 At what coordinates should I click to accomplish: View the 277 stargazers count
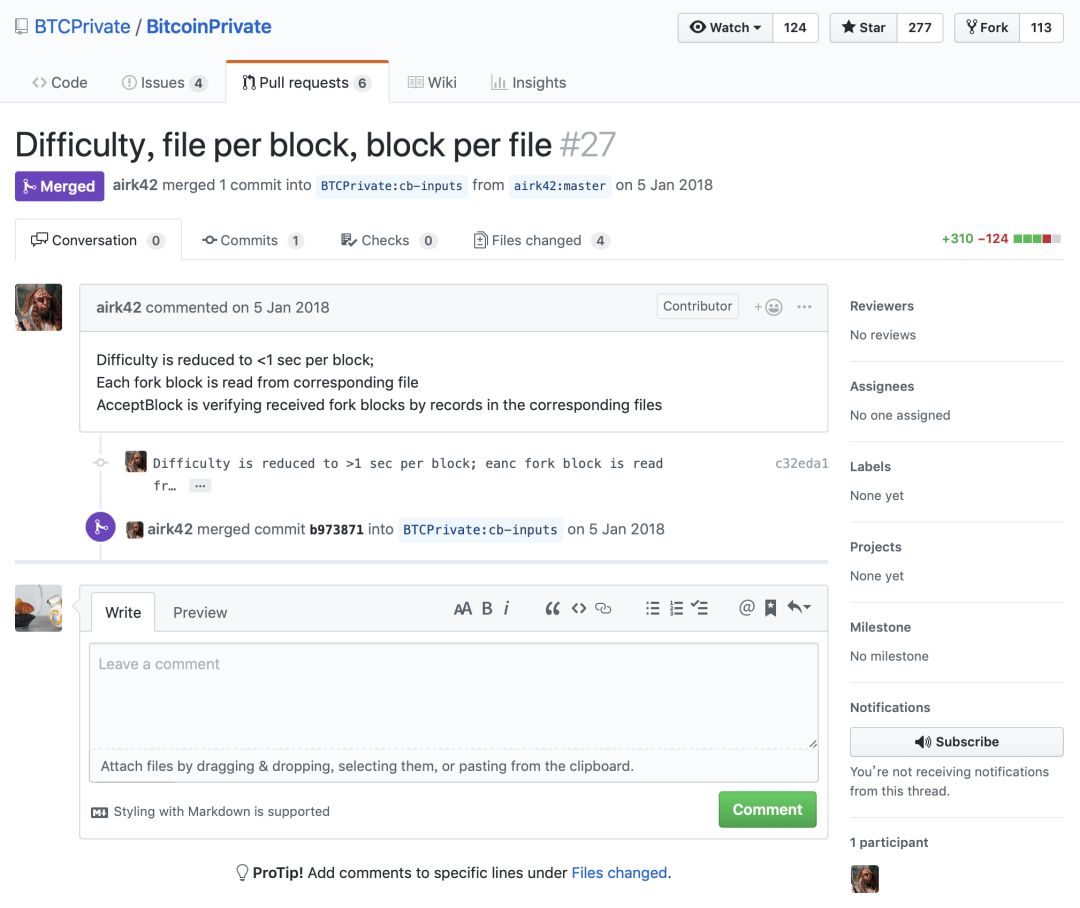[920, 28]
